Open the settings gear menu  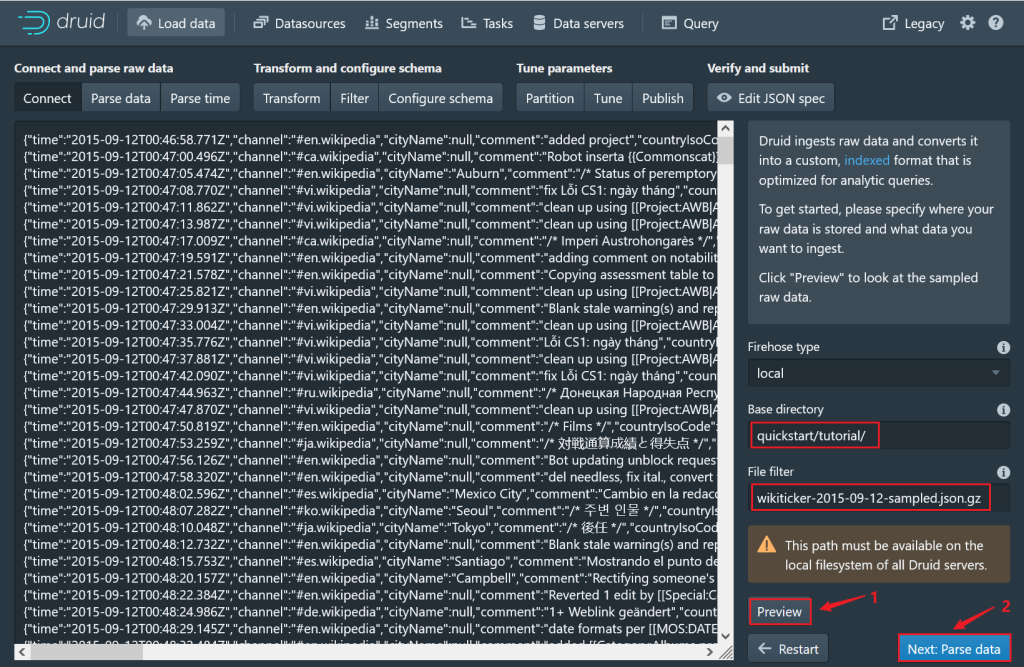[967, 23]
